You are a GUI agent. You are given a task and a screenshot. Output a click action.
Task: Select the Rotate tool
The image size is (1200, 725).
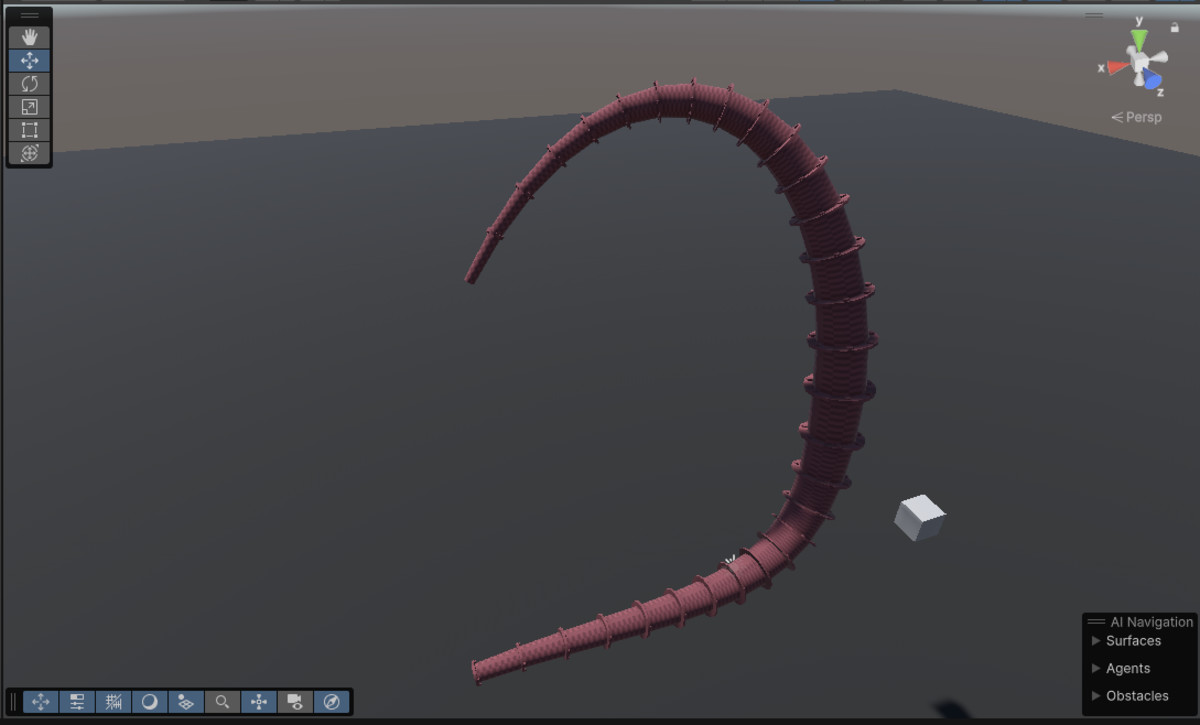click(29, 83)
